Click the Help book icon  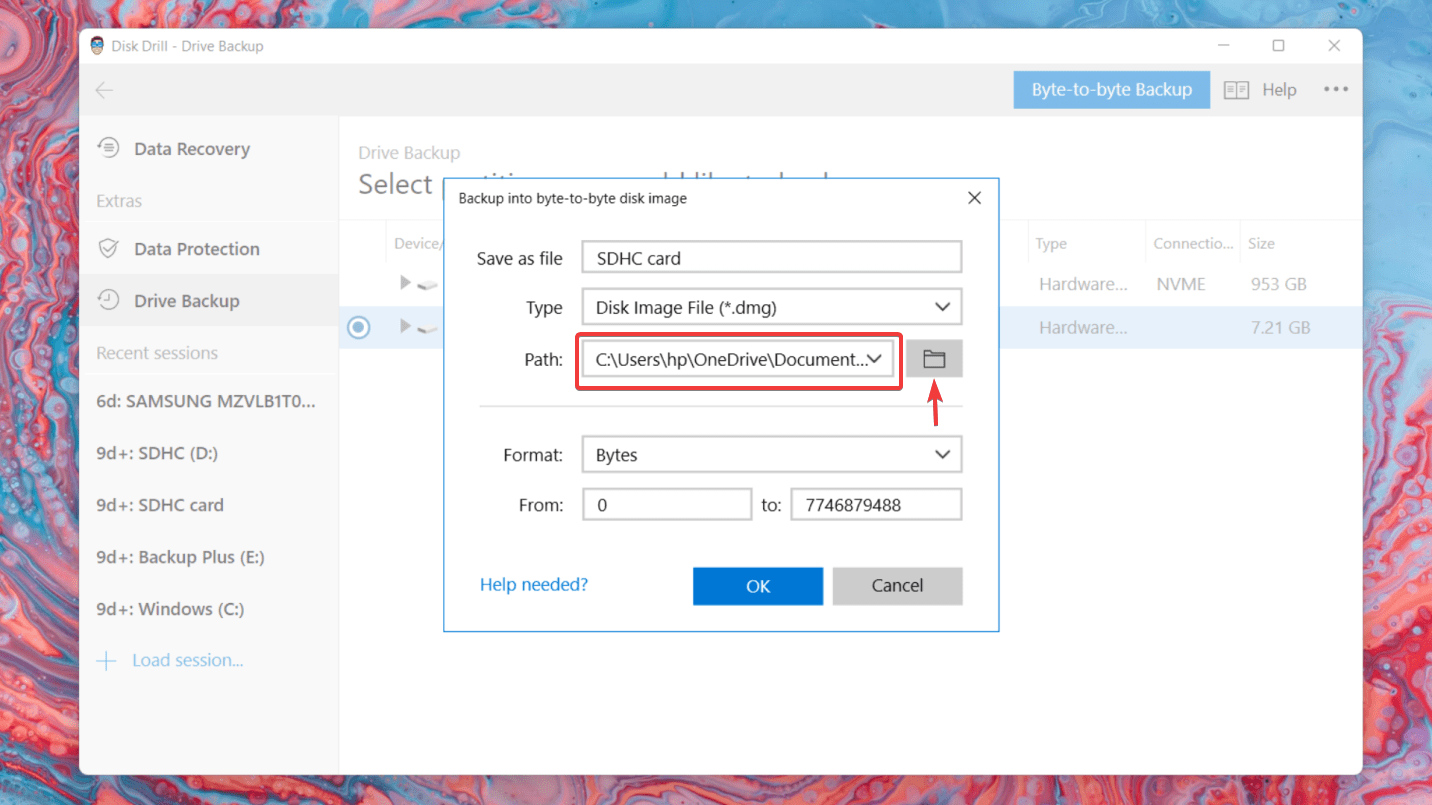click(x=1236, y=90)
